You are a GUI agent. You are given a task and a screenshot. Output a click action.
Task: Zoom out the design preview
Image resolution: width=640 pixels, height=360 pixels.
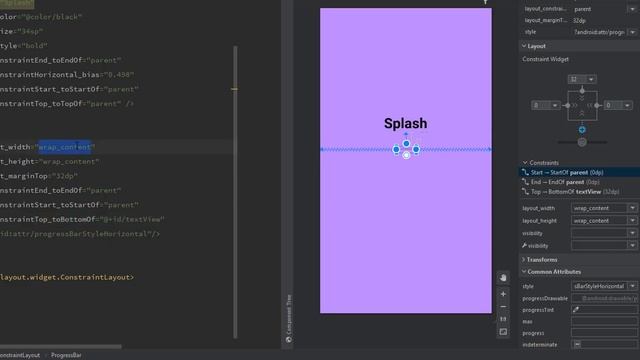[x=503, y=307]
